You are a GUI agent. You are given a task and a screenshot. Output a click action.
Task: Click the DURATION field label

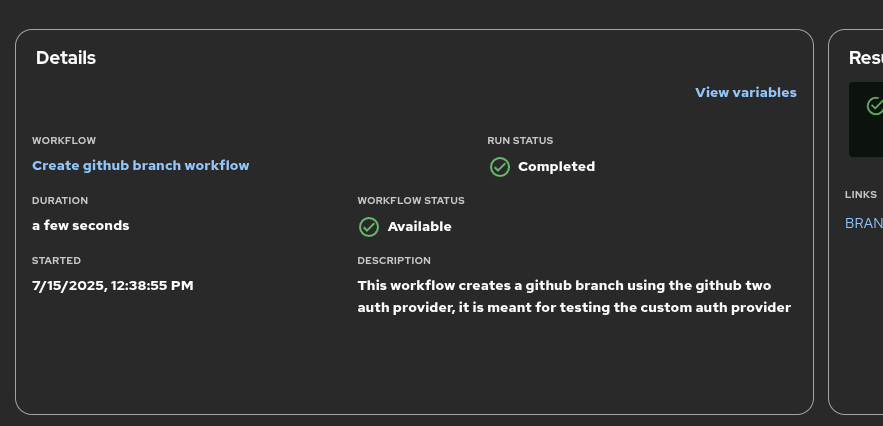[60, 201]
